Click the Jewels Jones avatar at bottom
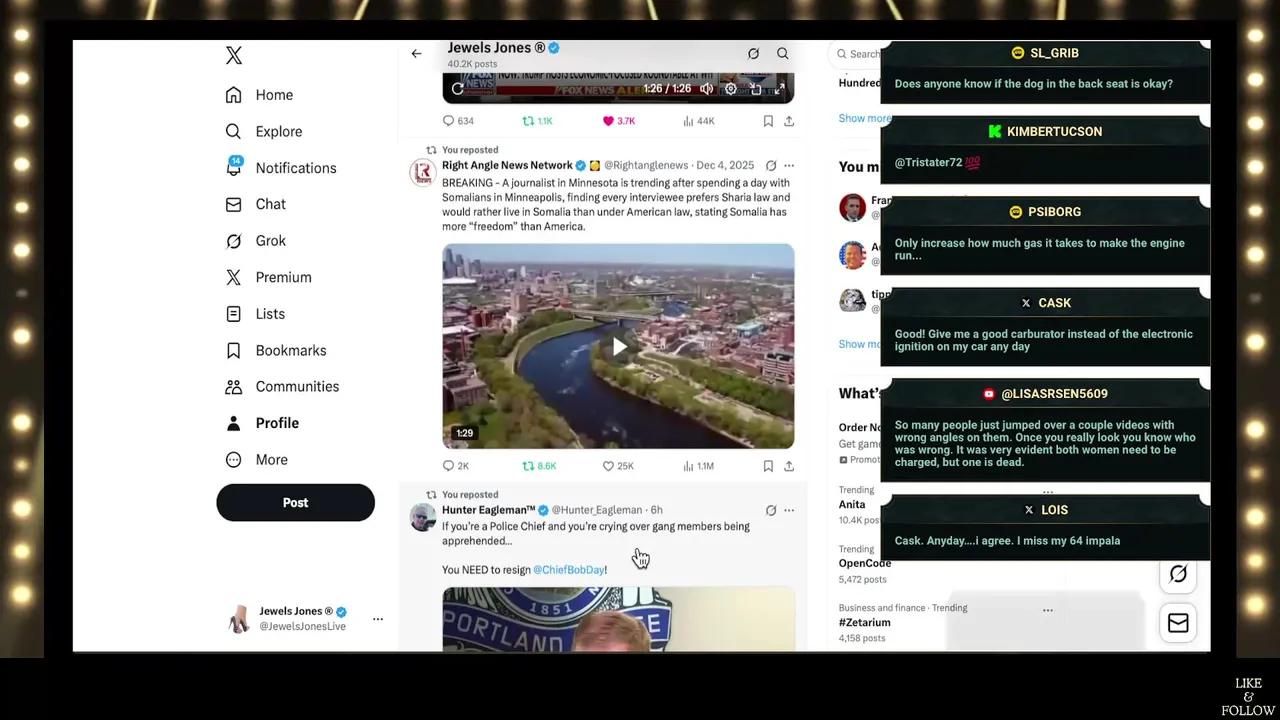 [x=239, y=619]
